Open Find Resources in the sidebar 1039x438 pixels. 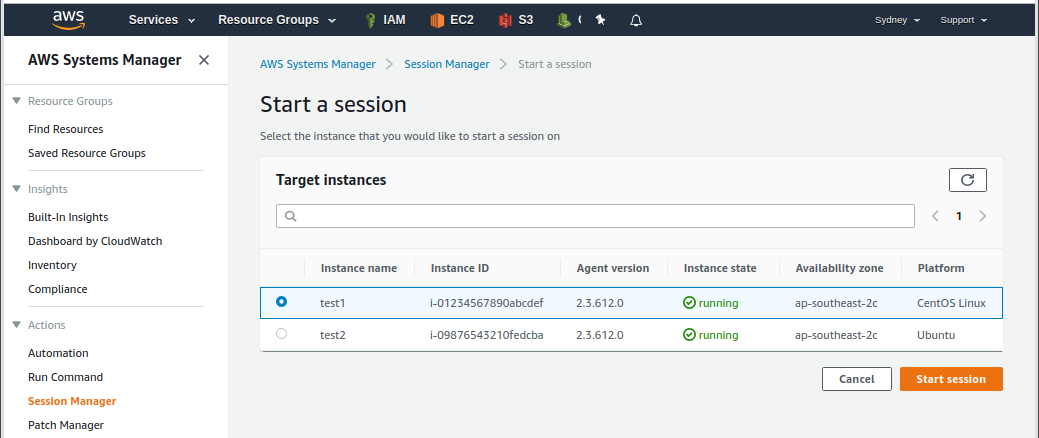click(66, 129)
